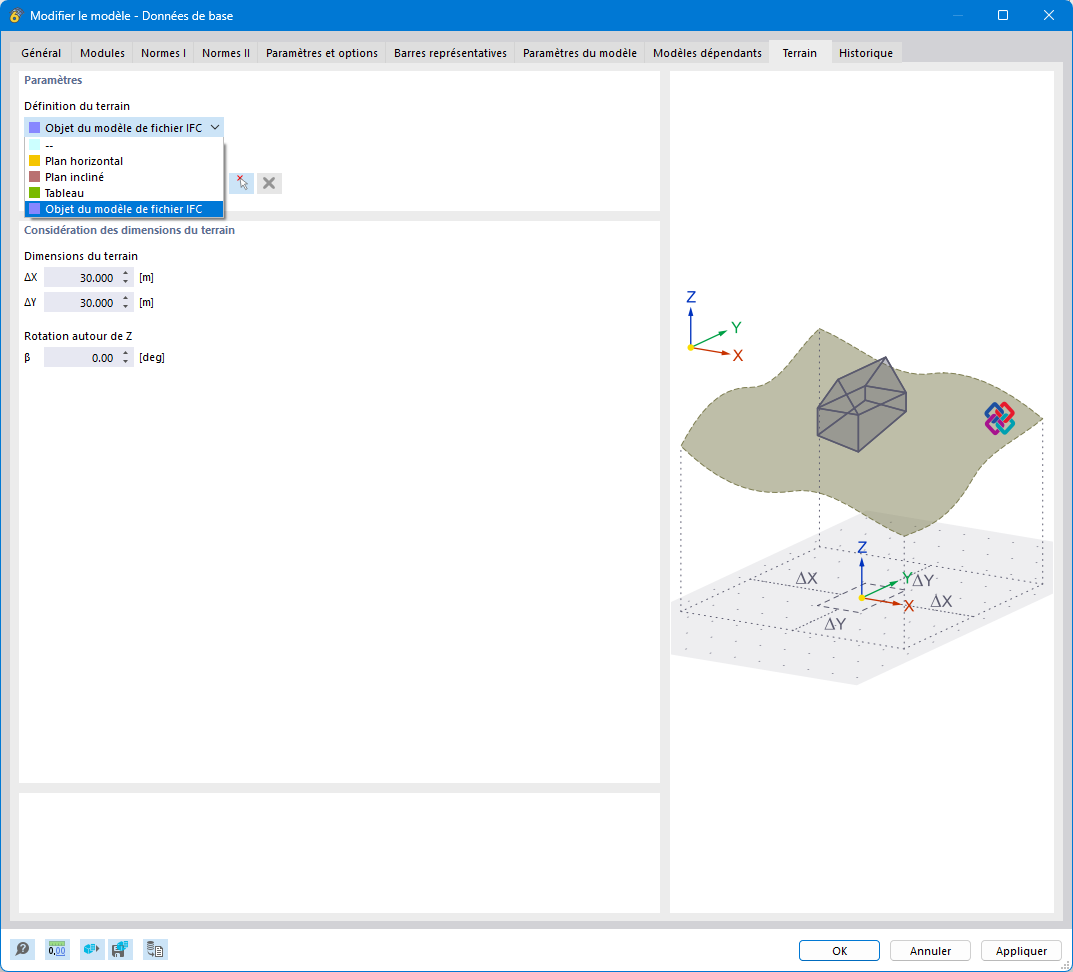Open the Barres représentatives tab
This screenshot has height=972, width=1073.
pos(450,53)
